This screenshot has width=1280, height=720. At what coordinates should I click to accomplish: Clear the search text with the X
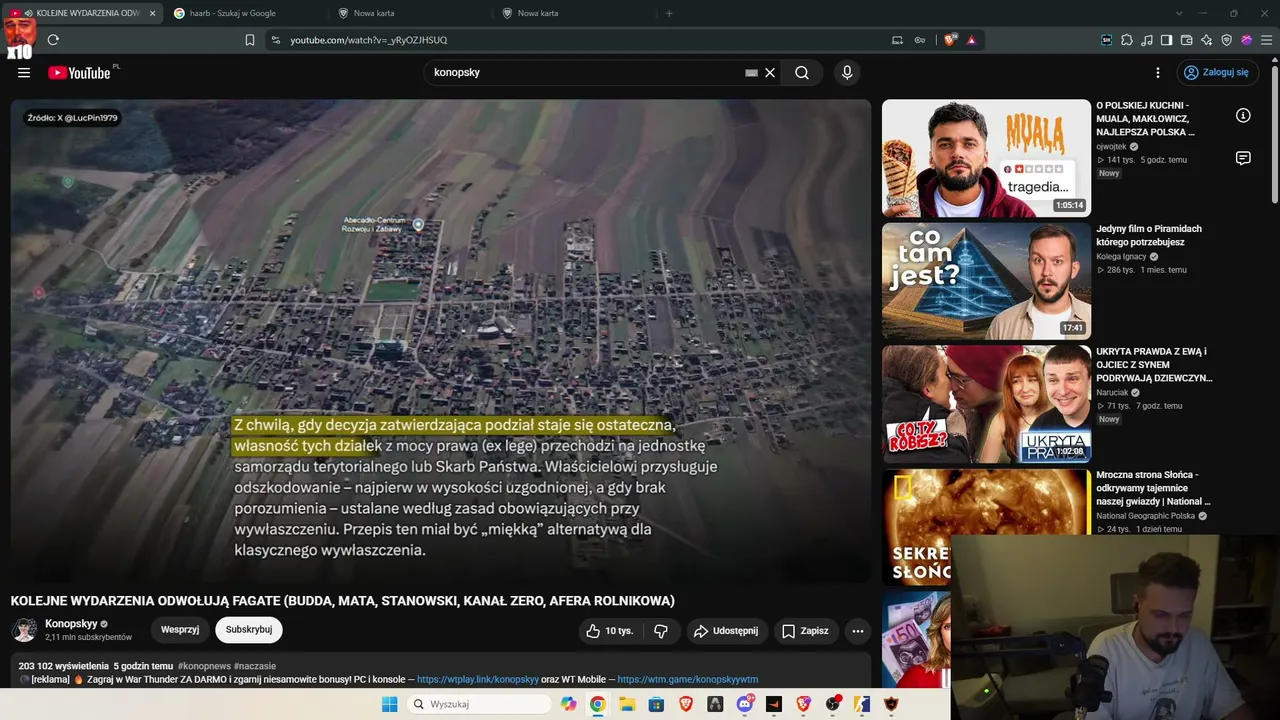770,73
